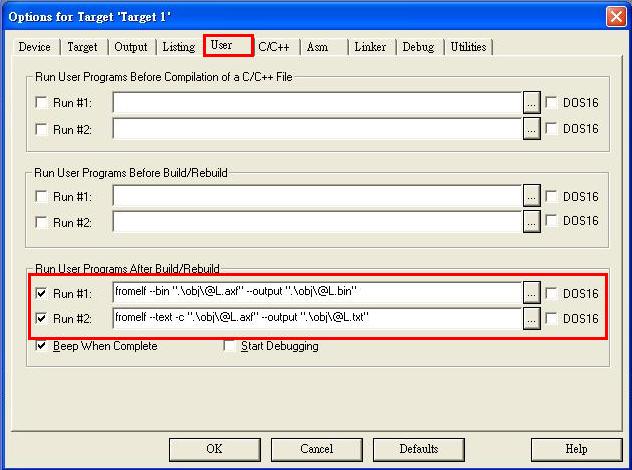Open the Help button
Screen dimensions: 632x470
pos(576,449)
